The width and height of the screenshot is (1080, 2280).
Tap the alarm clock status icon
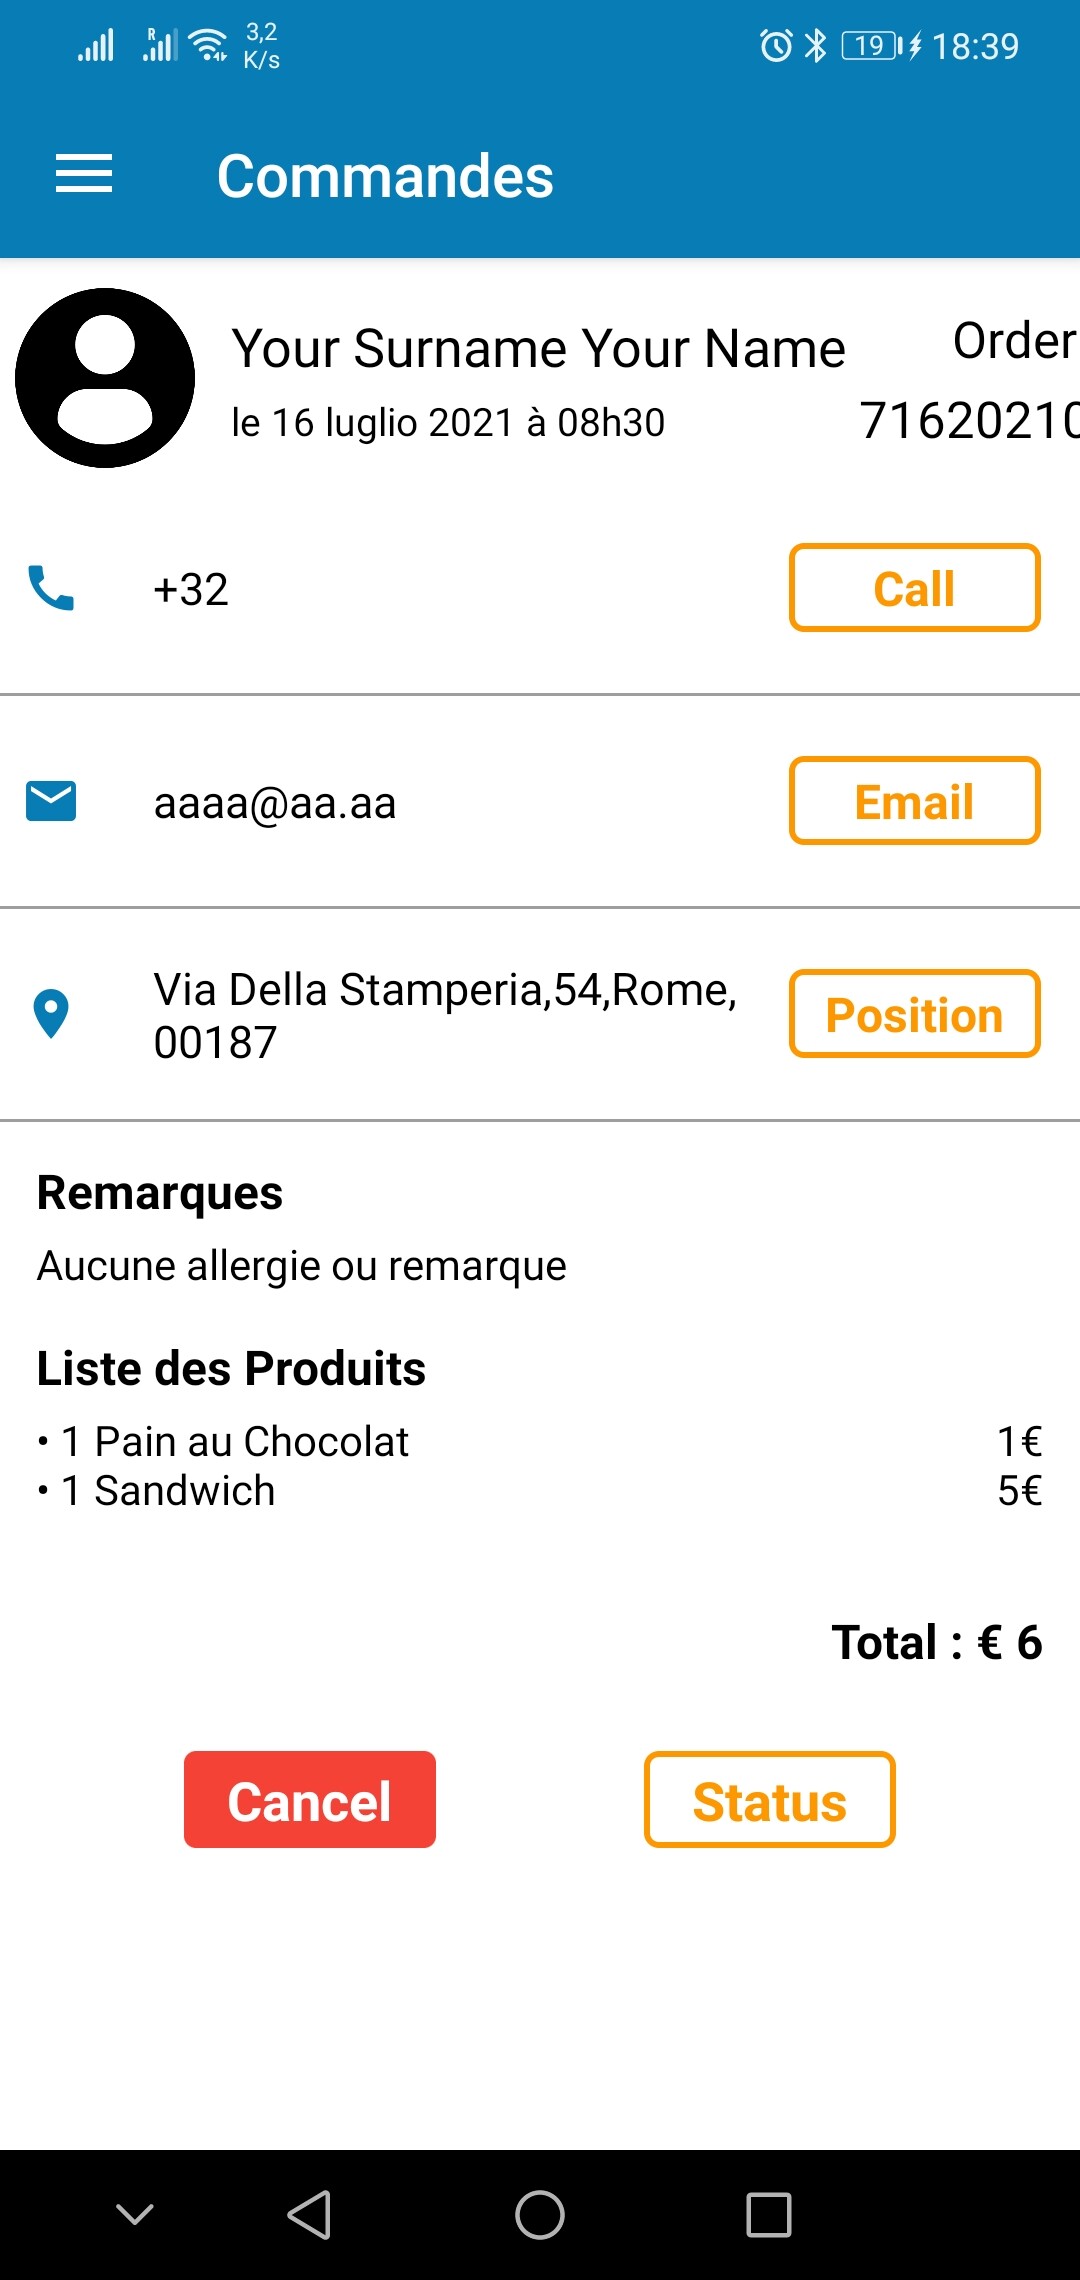pos(775,46)
